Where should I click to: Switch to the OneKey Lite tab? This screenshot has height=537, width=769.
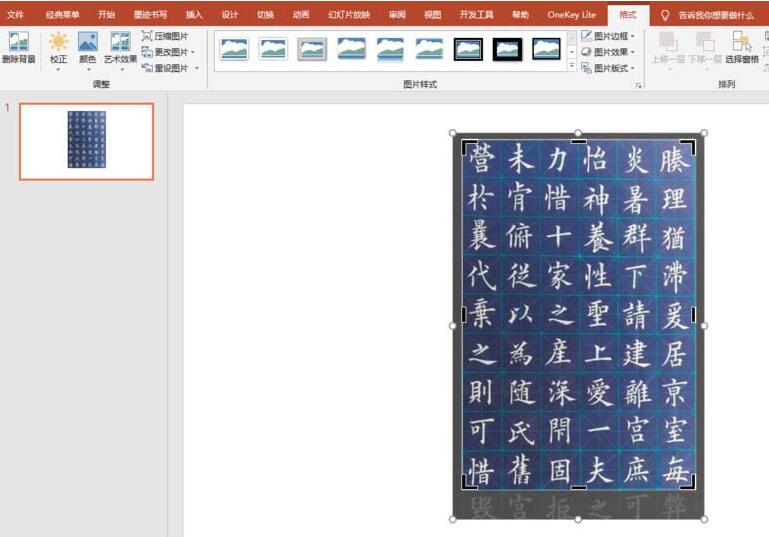tap(571, 15)
